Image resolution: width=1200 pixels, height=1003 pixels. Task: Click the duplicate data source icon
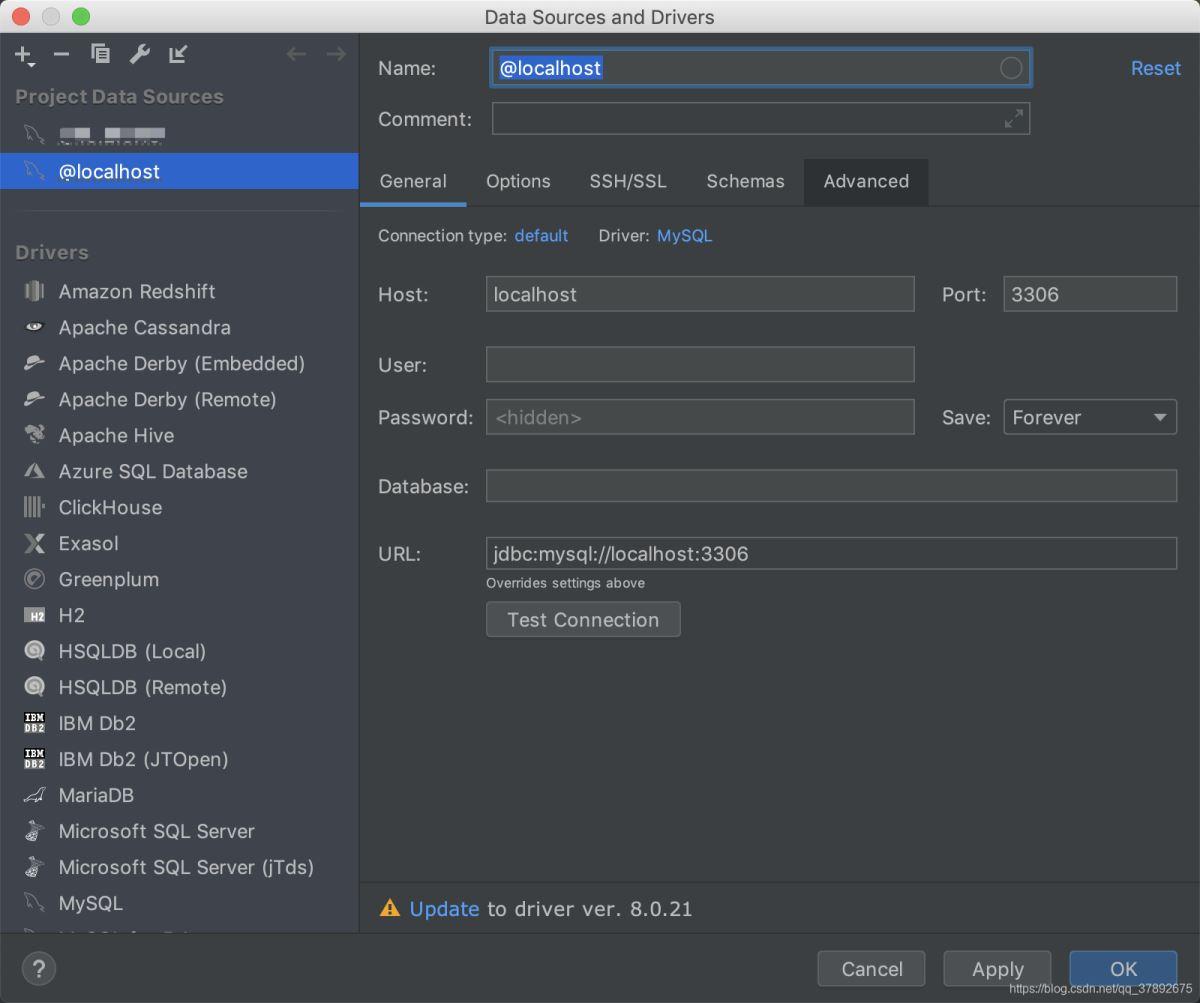(100, 55)
